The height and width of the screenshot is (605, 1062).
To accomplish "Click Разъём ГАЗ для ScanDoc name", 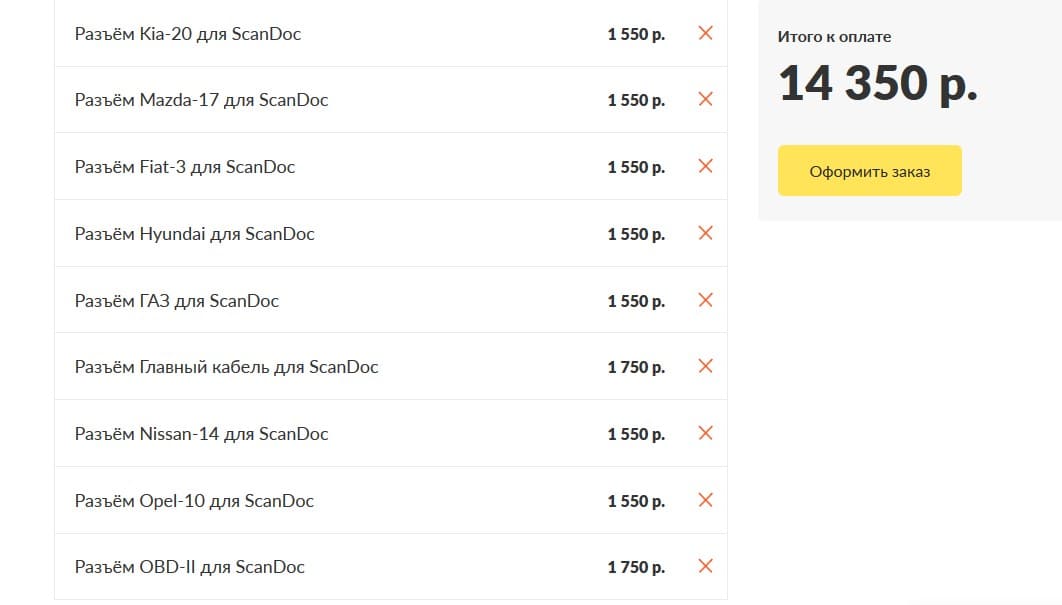I will pyautogui.click(x=177, y=301).
